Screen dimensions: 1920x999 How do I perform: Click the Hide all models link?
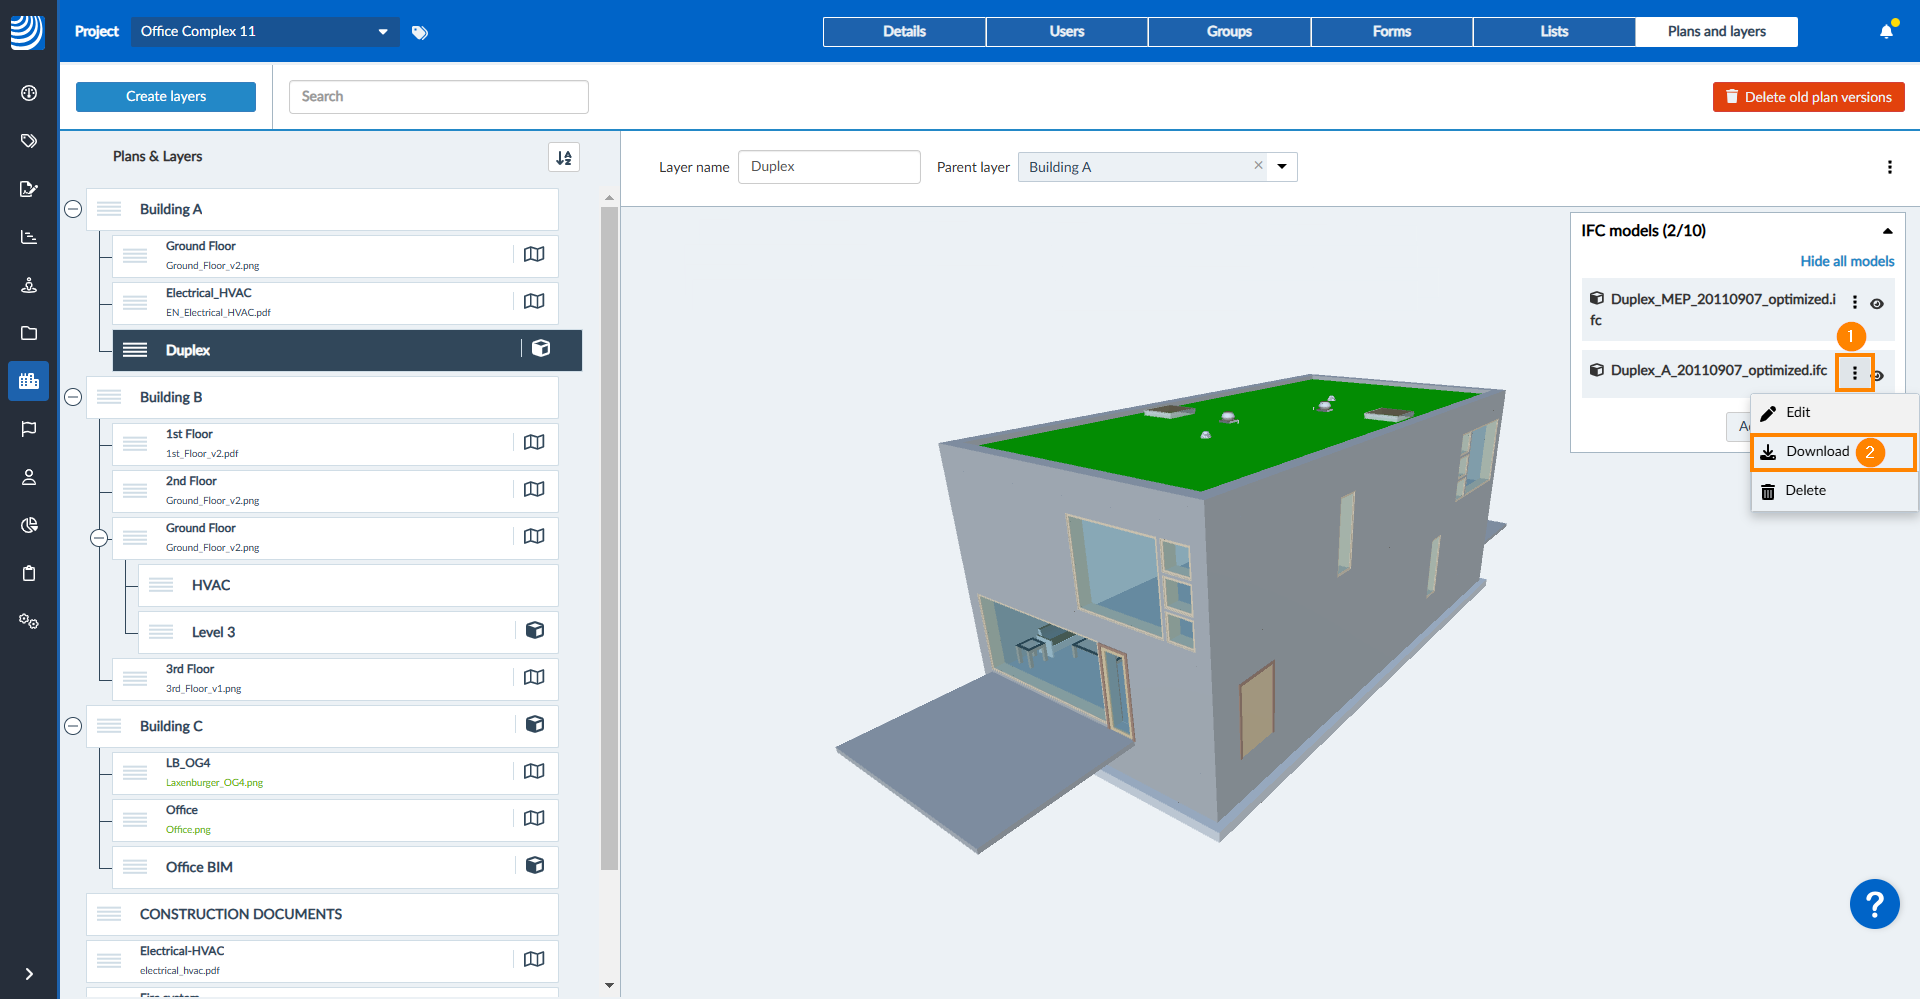tap(1847, 261)
